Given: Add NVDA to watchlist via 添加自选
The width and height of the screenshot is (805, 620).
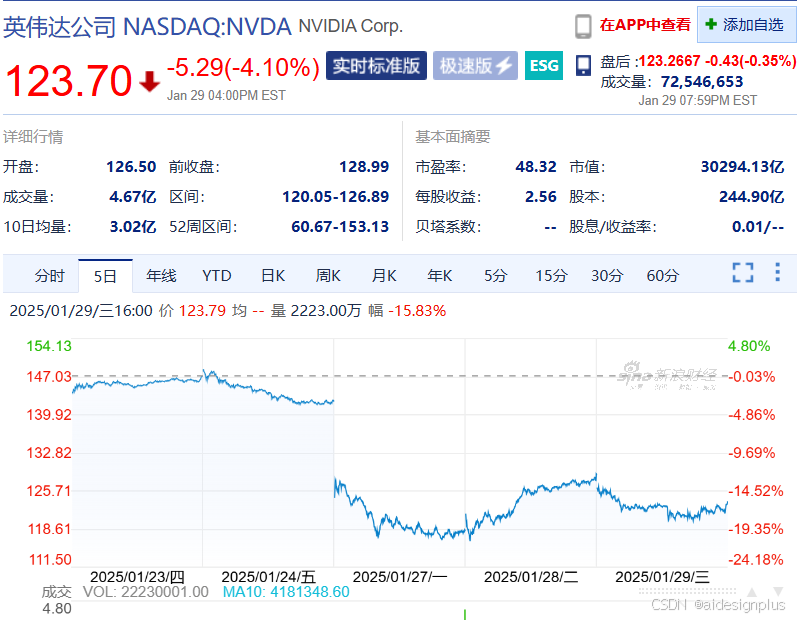Looking at the screenshot, I should (x=746, y=25).
